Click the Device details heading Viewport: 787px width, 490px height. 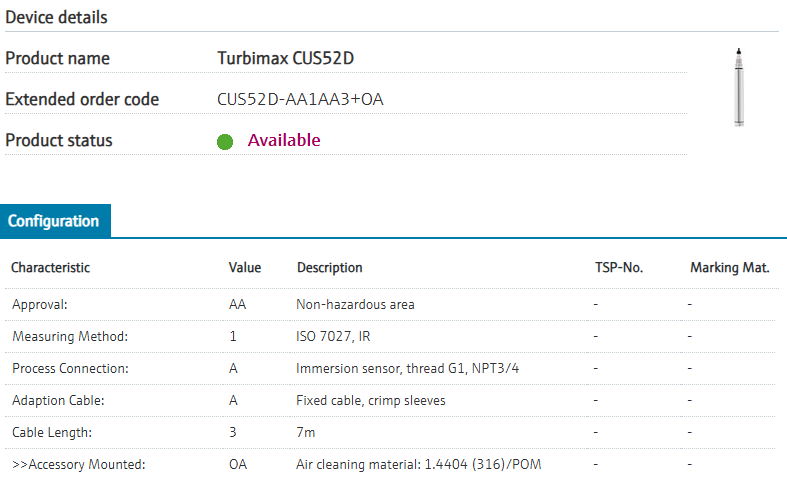pyautogui.click(x=56, y=17)
